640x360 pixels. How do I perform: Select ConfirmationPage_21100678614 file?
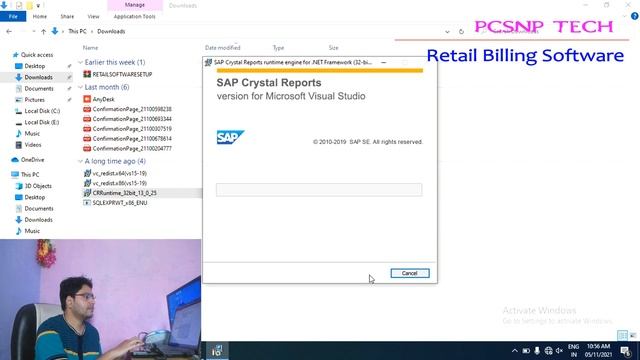tap(132, 138)
